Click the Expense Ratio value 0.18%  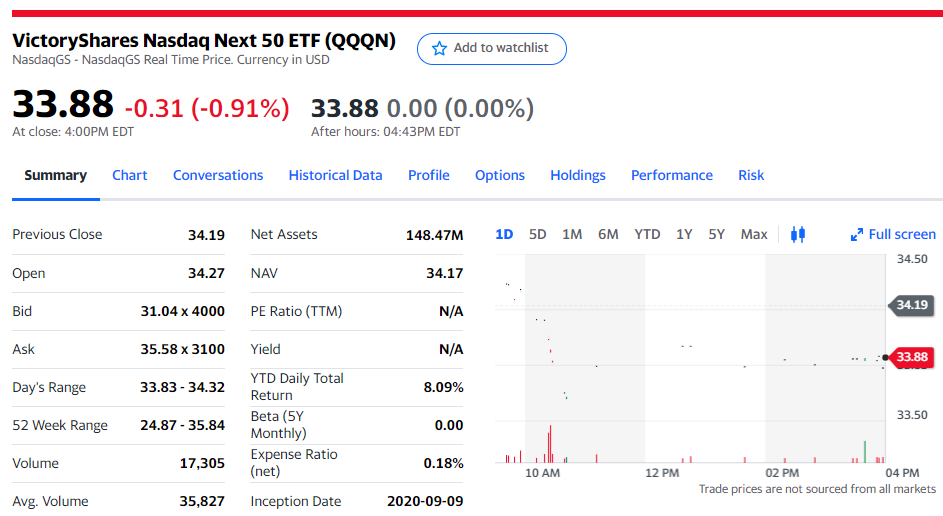coord(443,463)
